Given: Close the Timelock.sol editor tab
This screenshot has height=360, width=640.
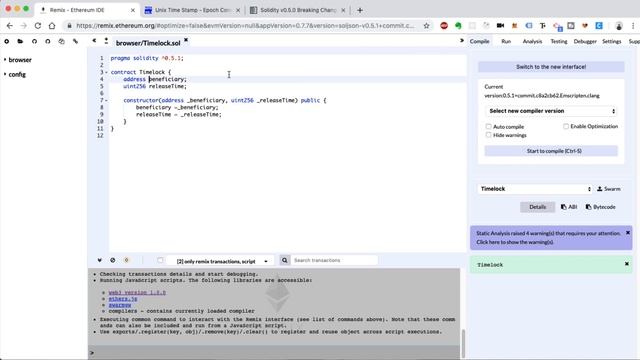Looking at the screenshot, I should coord(186,40).
